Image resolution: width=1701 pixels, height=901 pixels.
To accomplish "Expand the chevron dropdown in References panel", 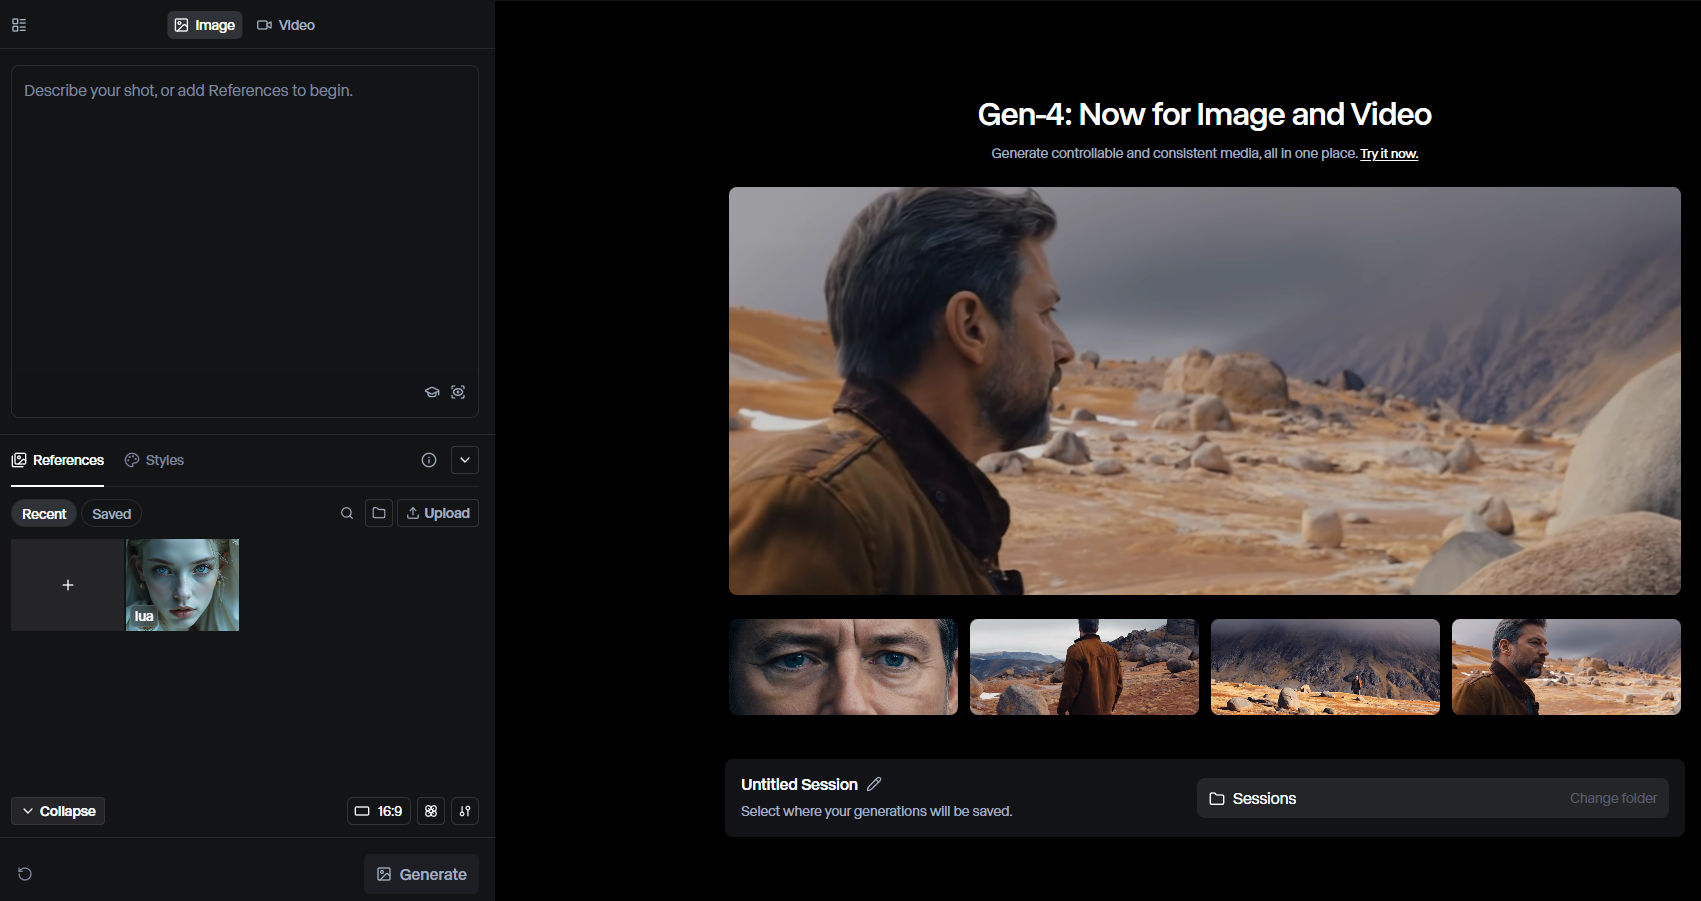I will point(465,460).
